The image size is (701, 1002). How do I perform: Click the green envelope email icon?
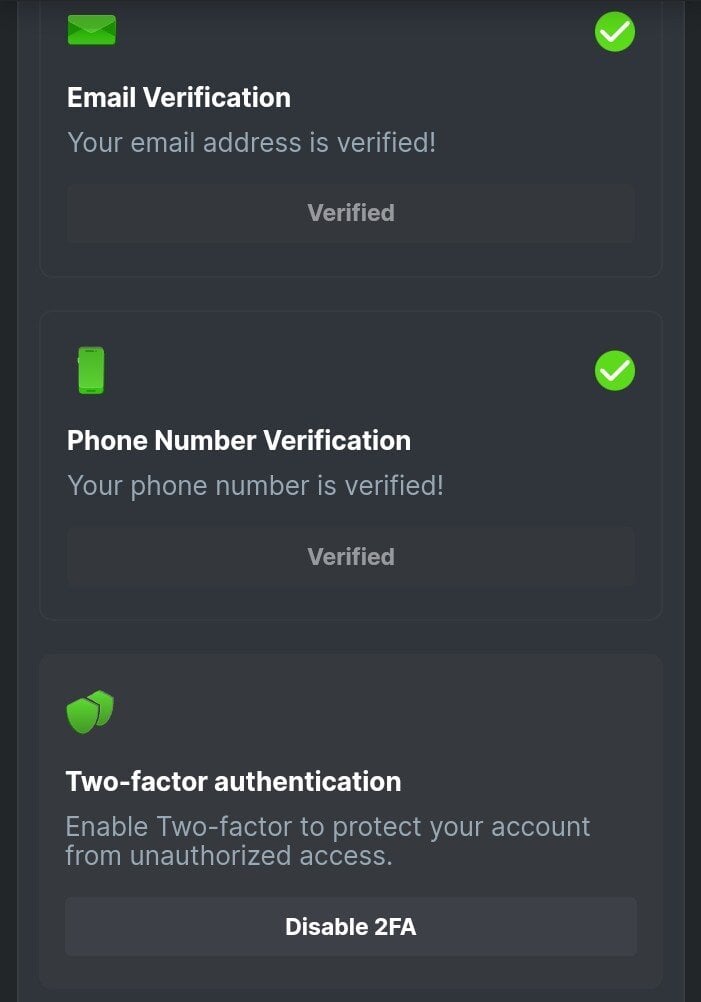[x=91, y=30]
